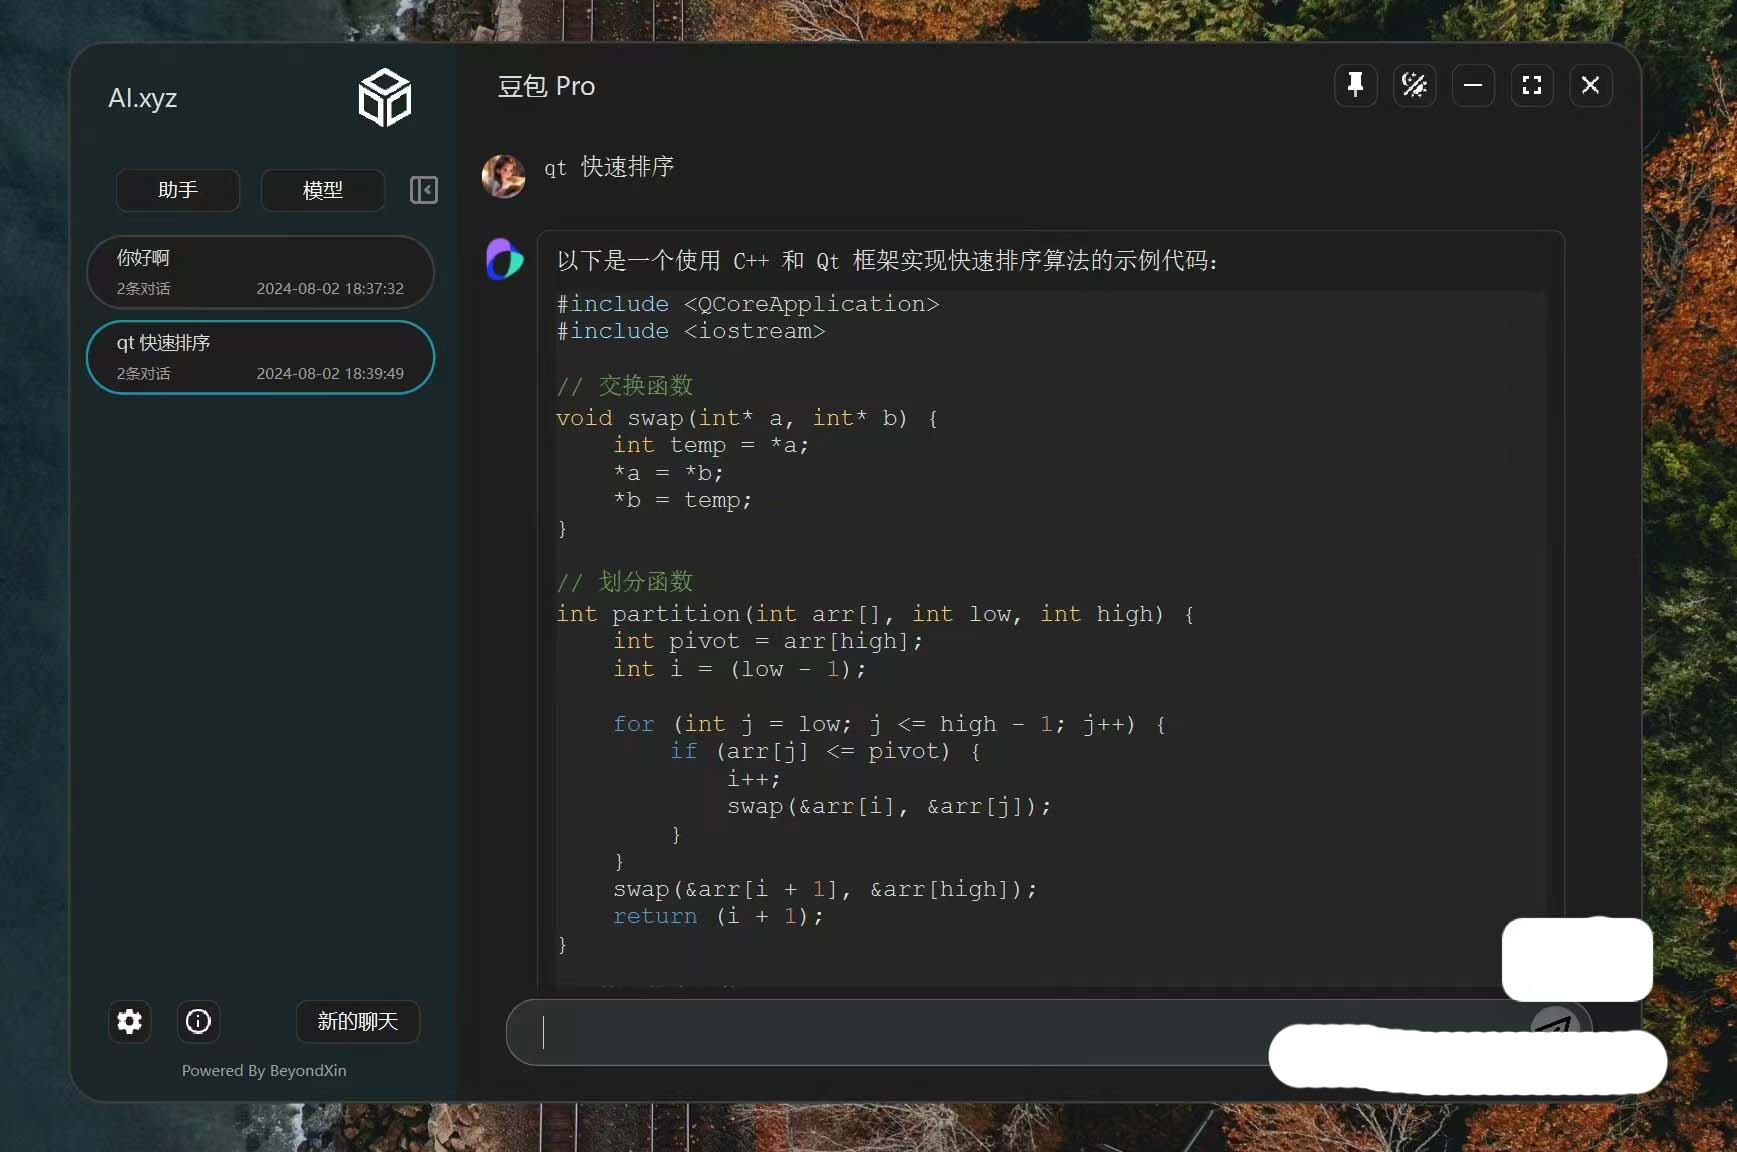
Task: Click the #include <QCoreApplication> code line
Action: tap(748, 304)
